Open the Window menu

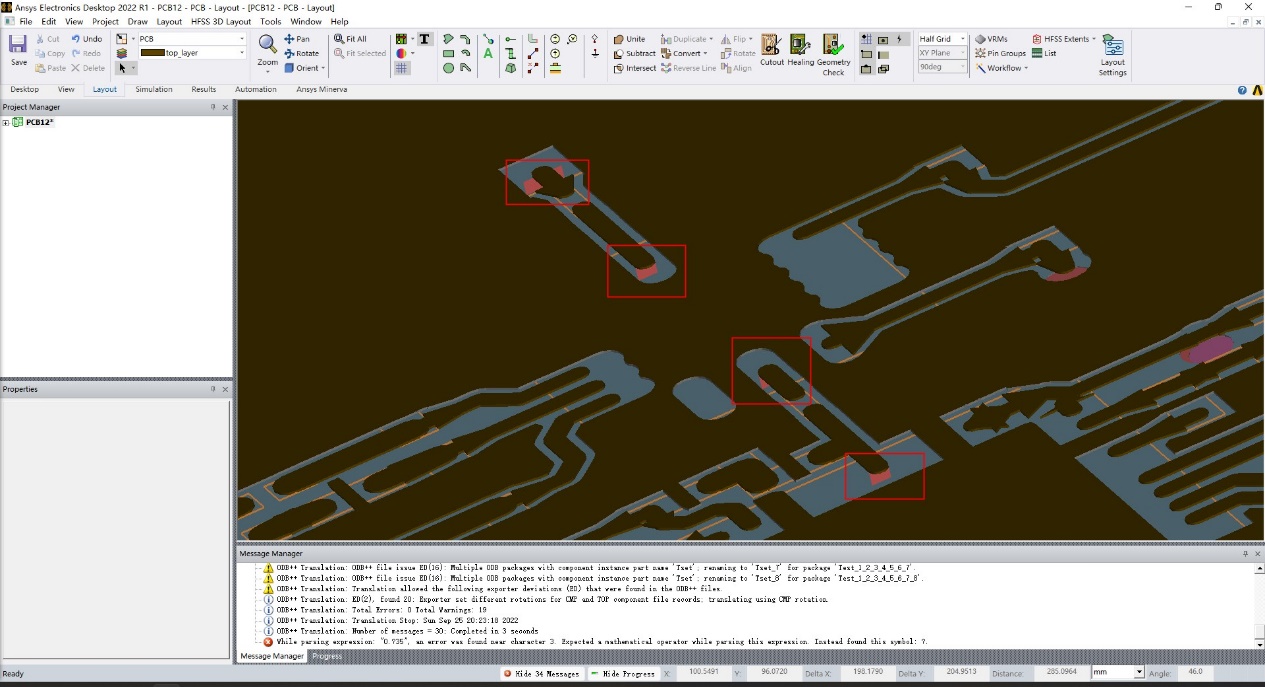[x=305, y=21]
